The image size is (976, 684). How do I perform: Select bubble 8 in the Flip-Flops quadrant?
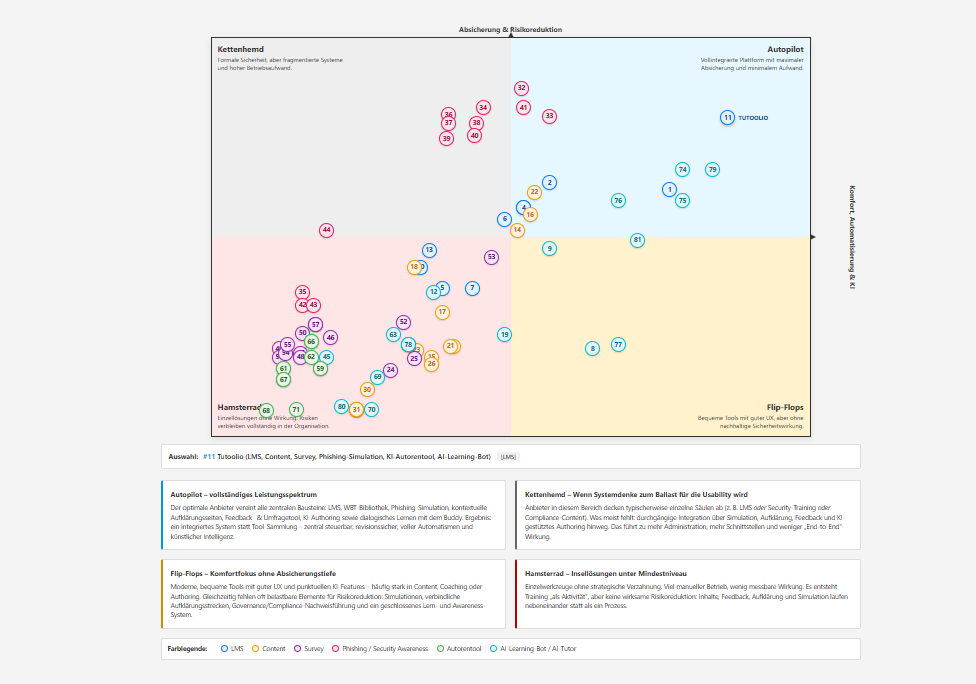(x=593, y=349)
